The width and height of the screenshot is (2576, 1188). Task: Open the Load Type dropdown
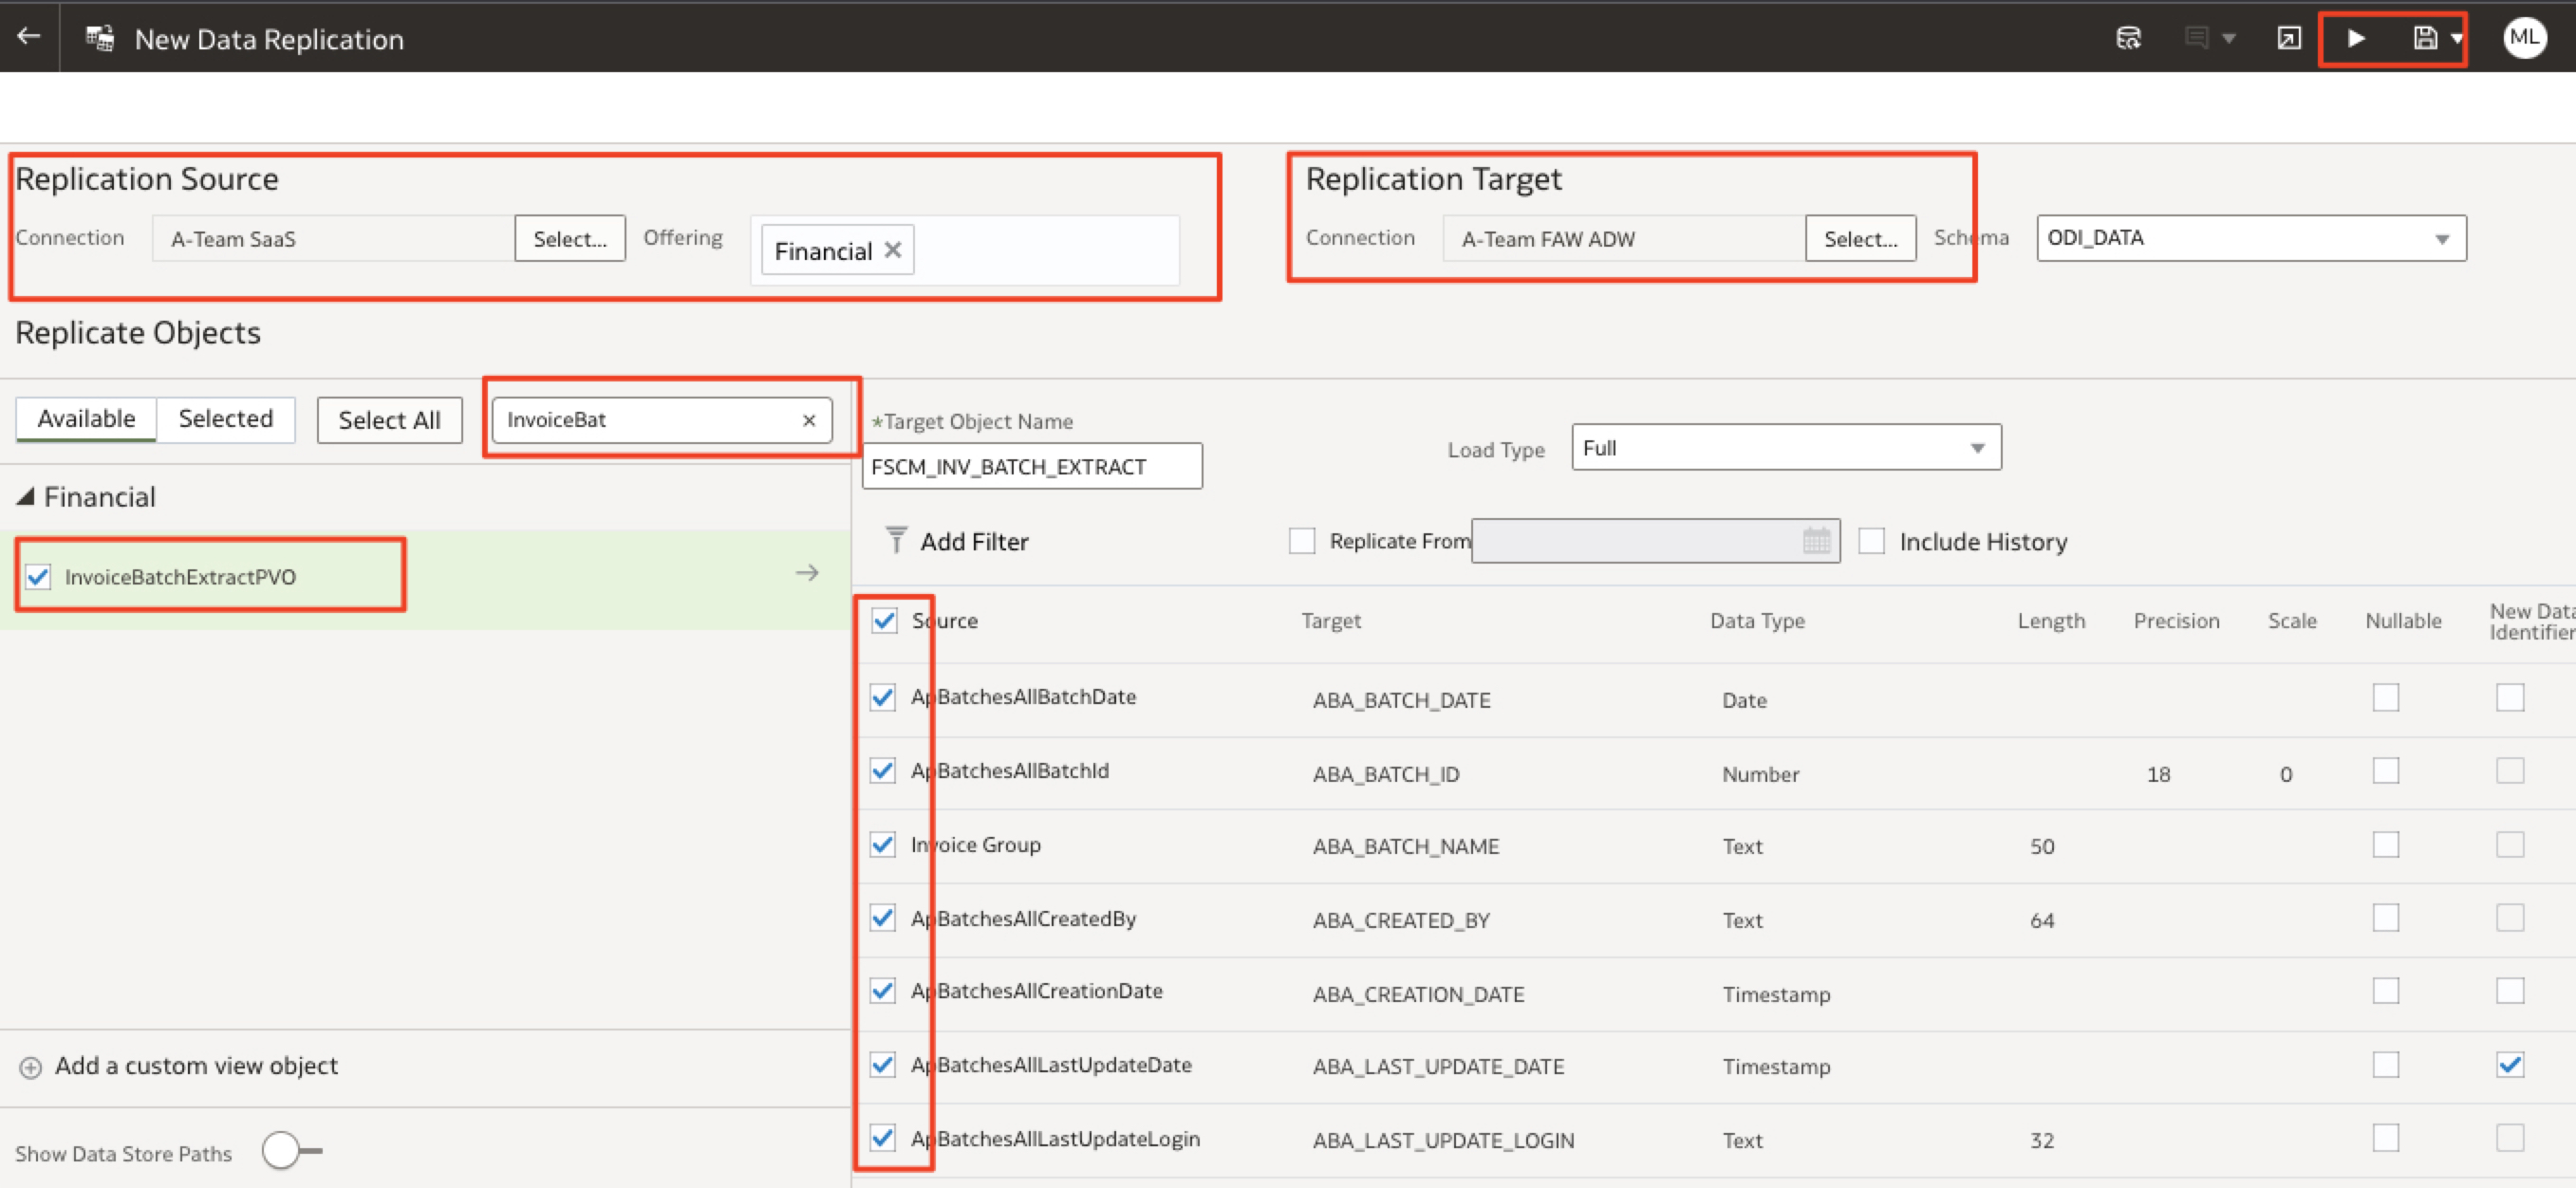tap(1786, 447)
